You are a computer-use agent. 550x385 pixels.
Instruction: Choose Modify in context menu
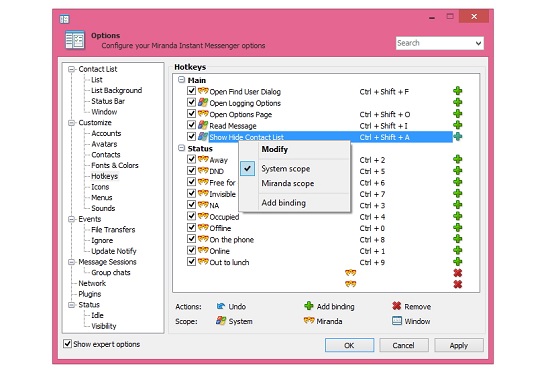tap(295, 150)
